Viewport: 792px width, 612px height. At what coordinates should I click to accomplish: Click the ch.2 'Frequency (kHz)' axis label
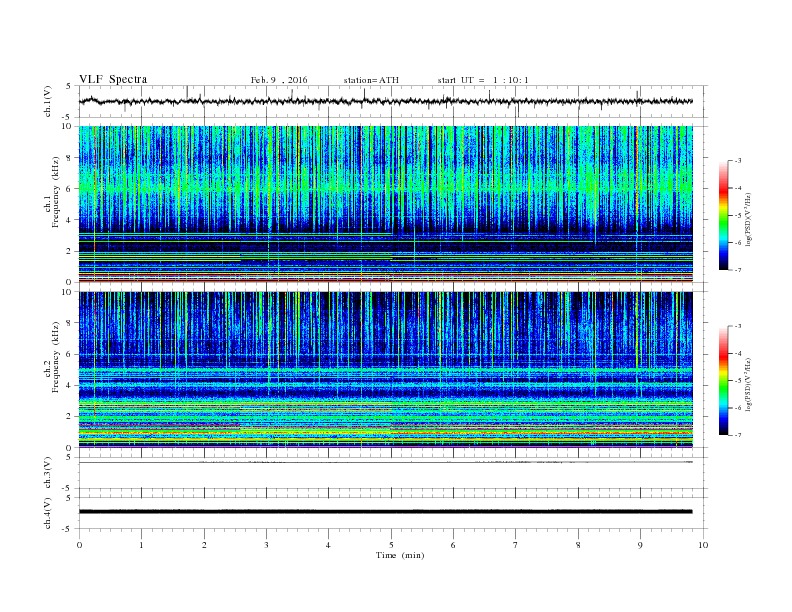pos(56,357)
